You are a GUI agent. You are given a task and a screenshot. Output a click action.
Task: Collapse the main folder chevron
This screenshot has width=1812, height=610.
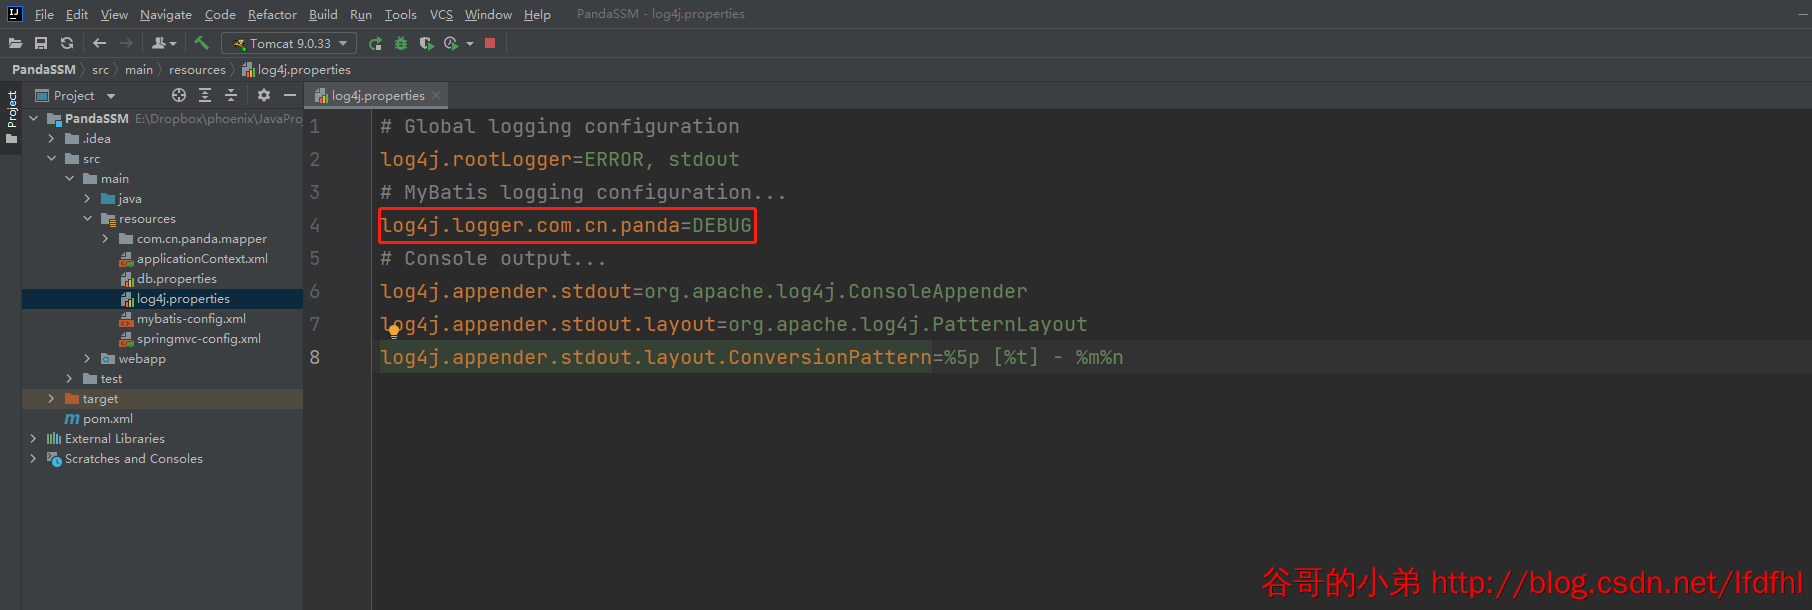[69, 178]
